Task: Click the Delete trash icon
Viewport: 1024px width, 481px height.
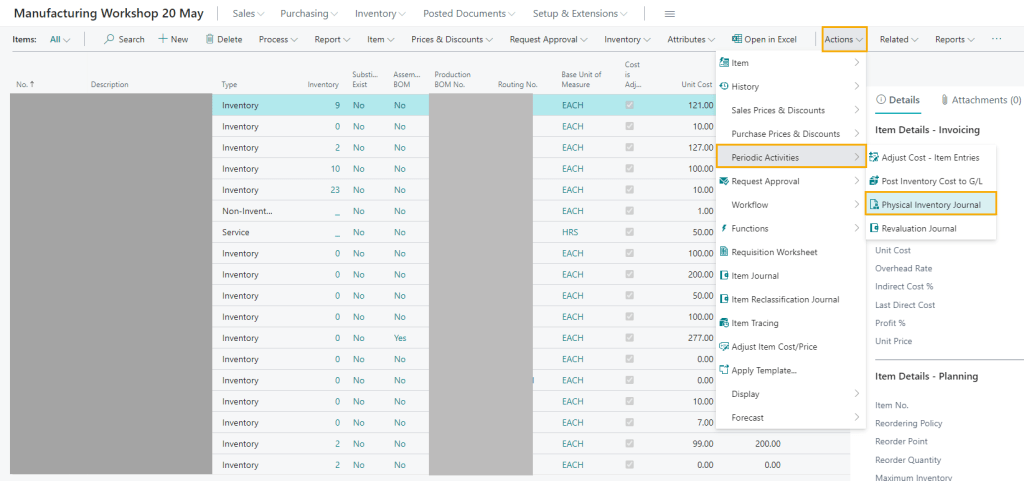Action: pos(210,39)
